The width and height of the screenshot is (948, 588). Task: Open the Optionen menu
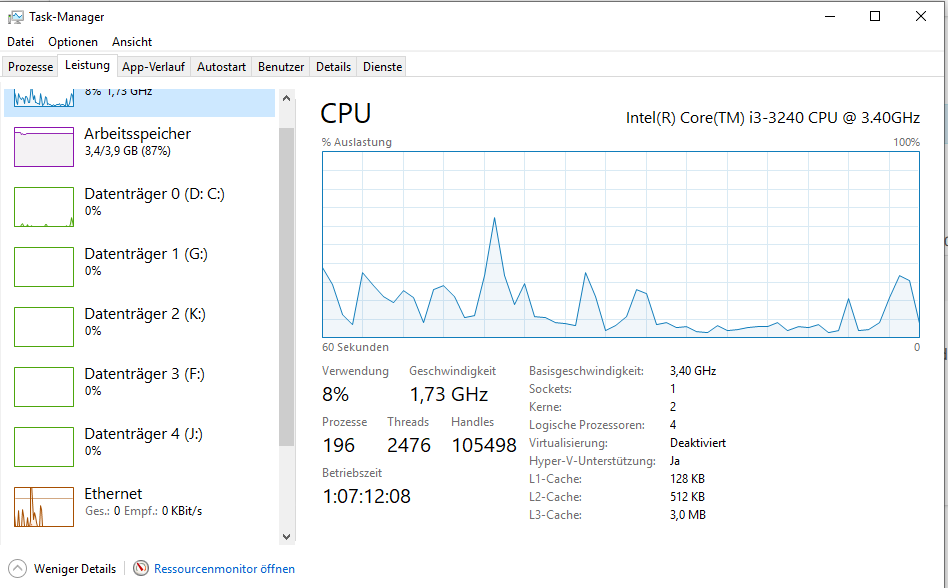(x=73, y=42)
